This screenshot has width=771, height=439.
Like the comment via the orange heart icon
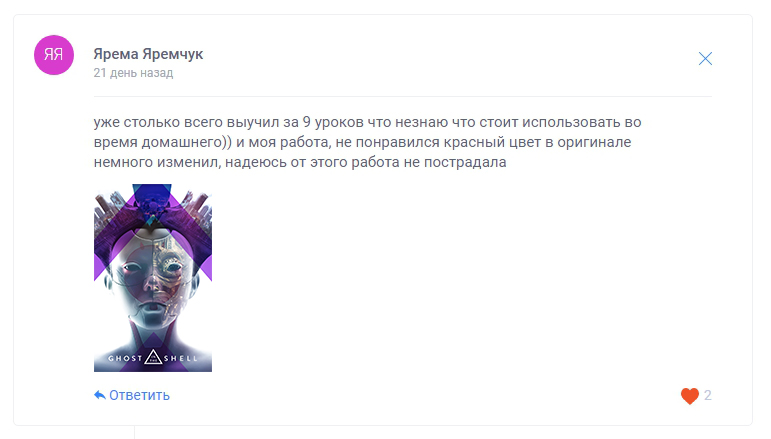(x=689, y=395)
